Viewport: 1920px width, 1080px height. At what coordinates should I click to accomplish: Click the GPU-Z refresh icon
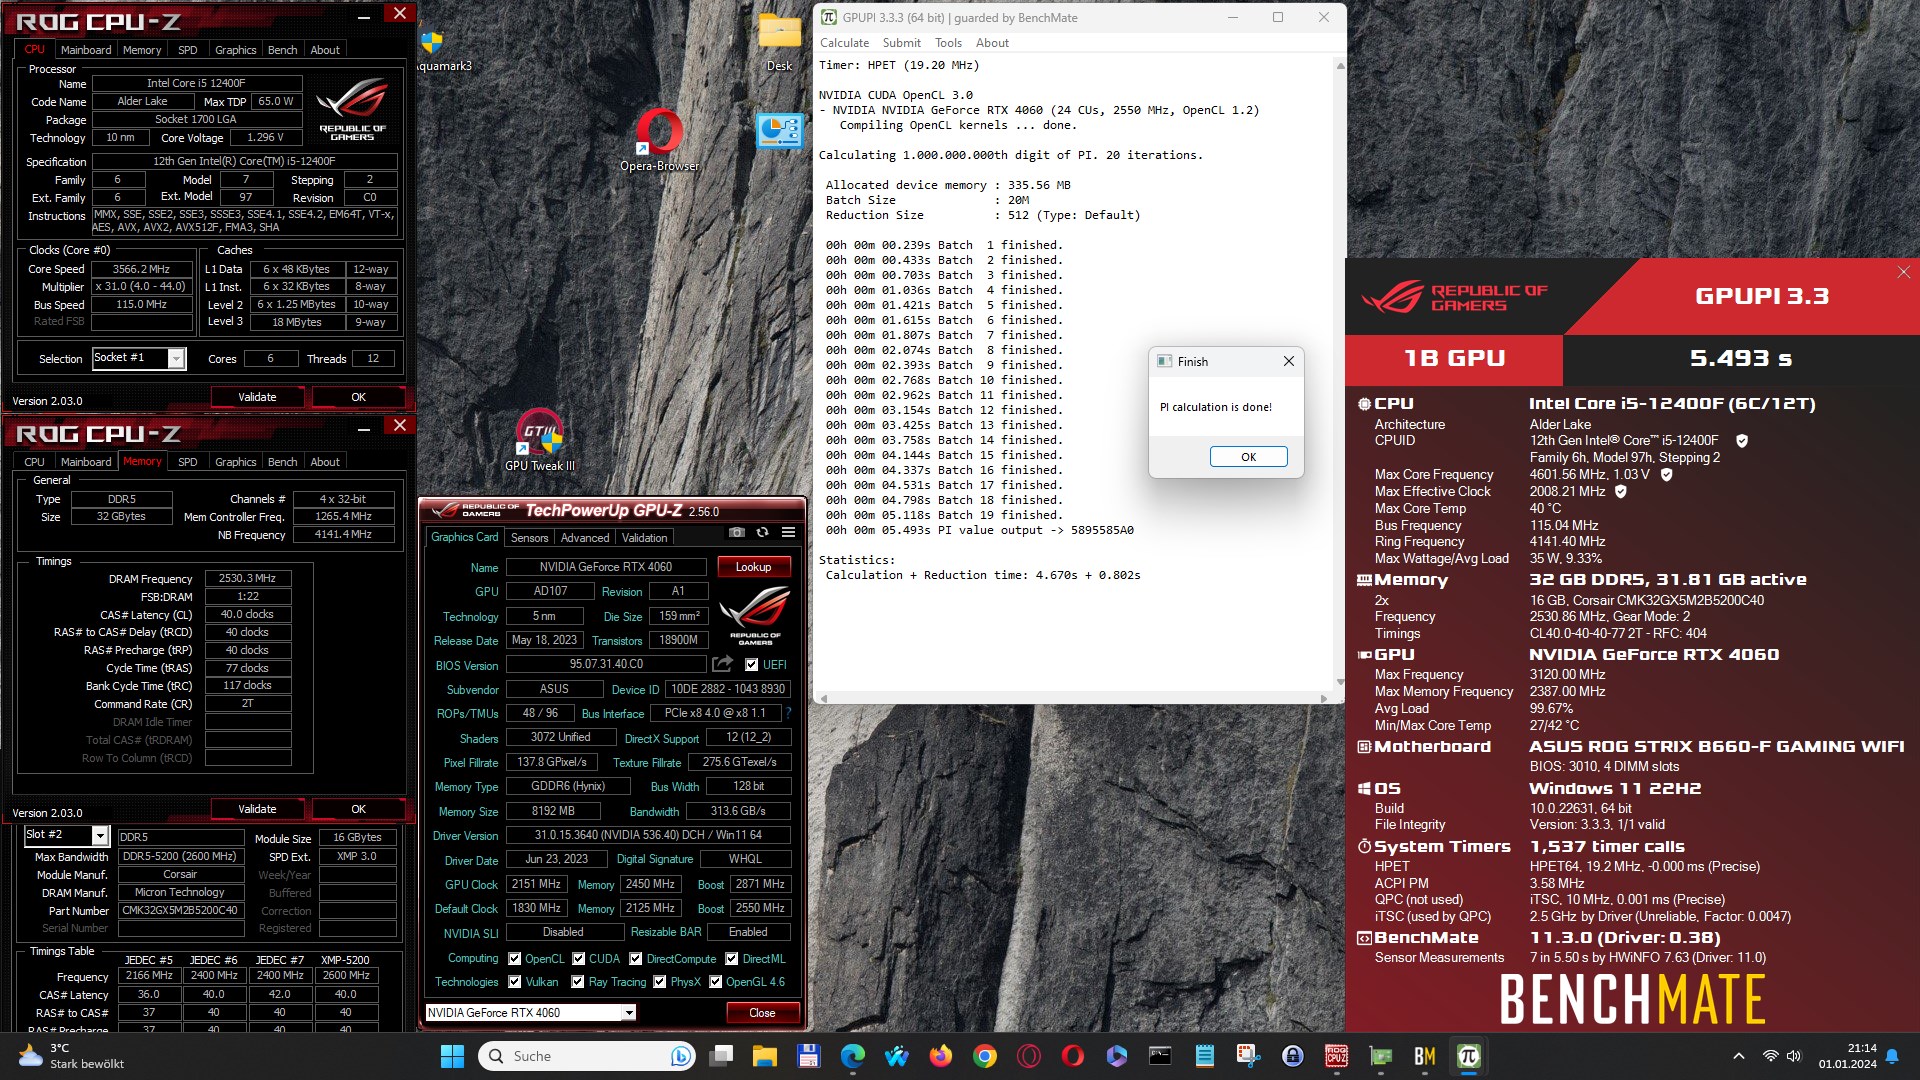tap(762, 533)
